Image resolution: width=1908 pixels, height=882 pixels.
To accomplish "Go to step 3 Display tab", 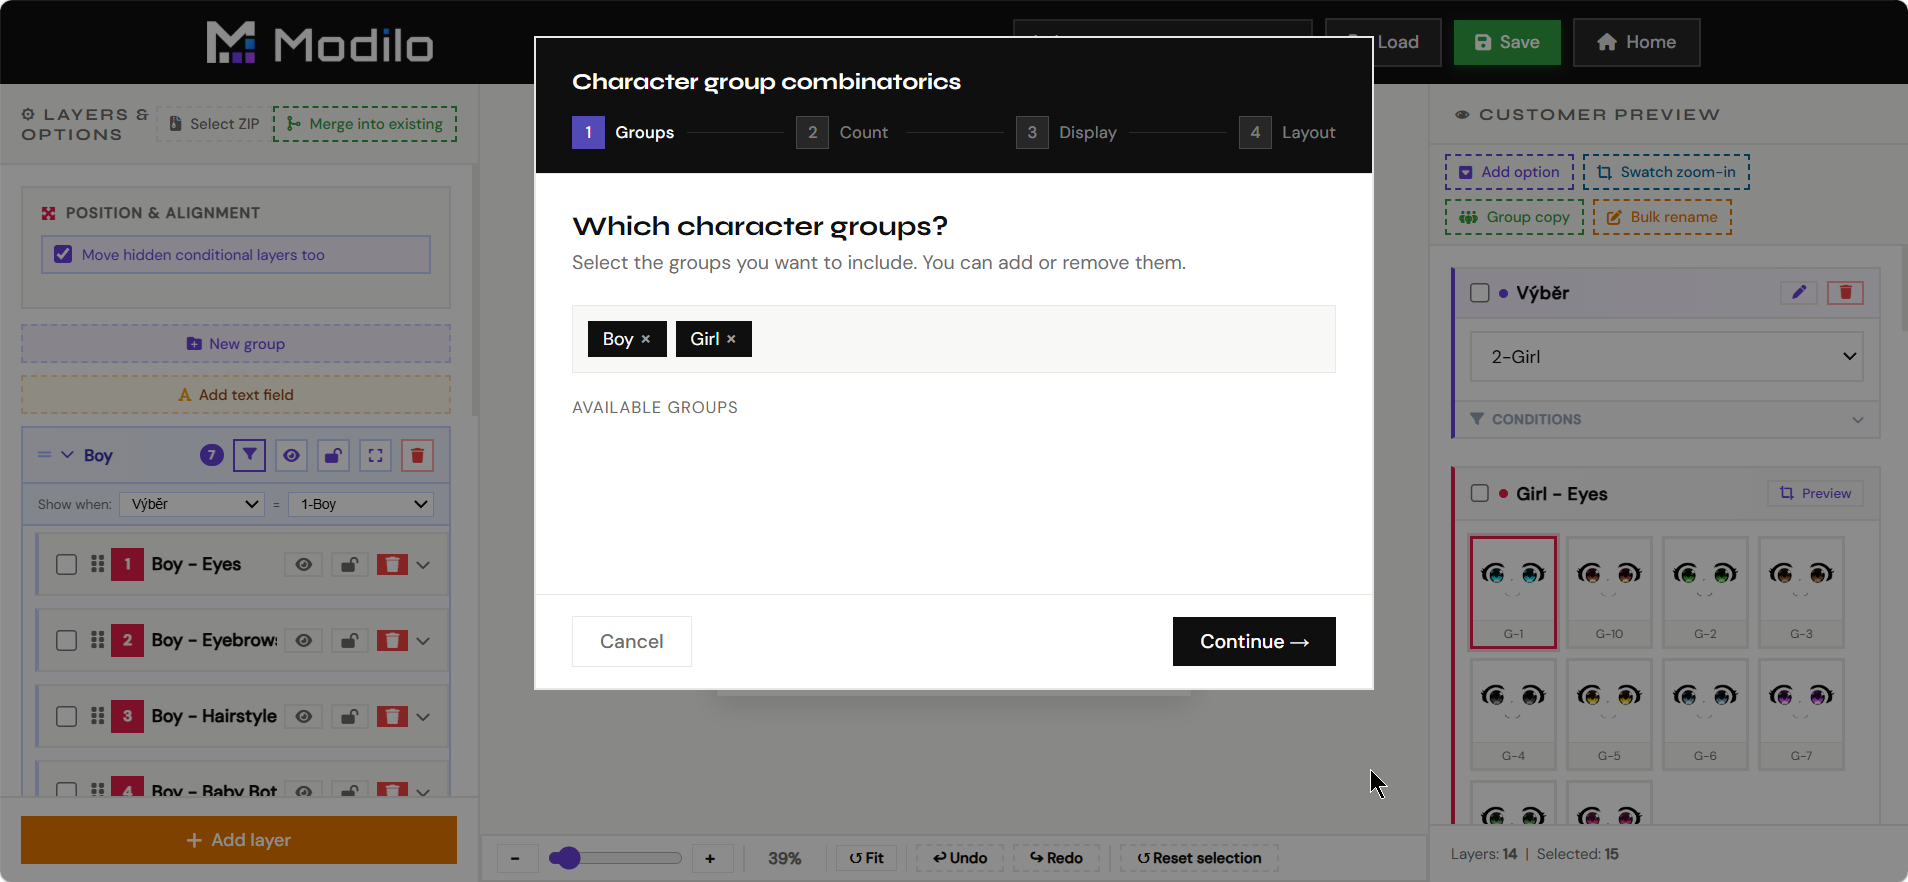I will (1067, 132).
